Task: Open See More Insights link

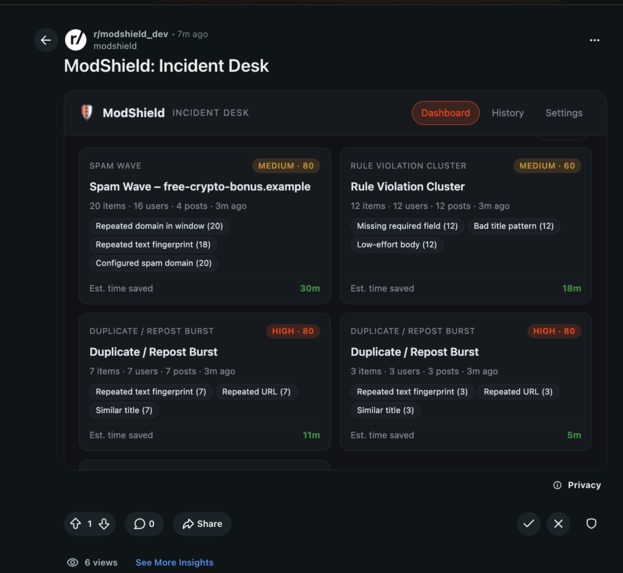Action: 174,562
